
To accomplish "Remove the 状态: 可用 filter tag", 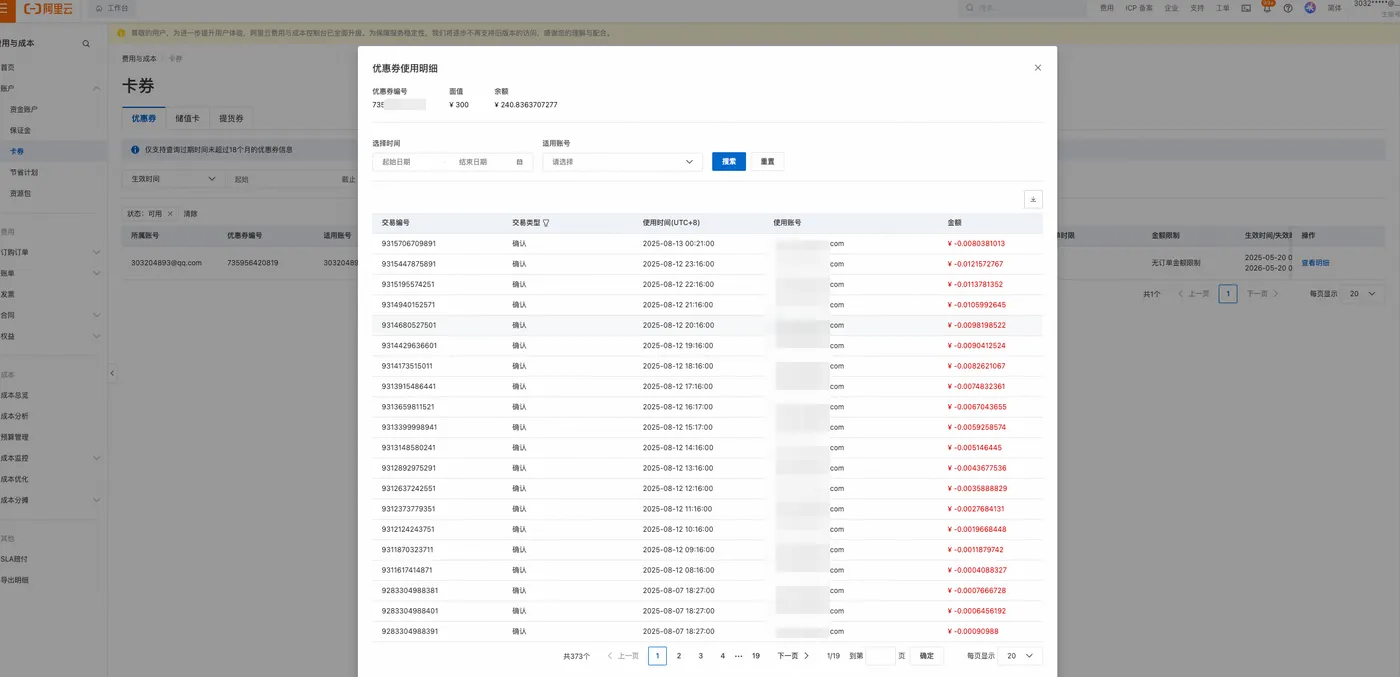I will pyautogui.click(x=170, y=214).
